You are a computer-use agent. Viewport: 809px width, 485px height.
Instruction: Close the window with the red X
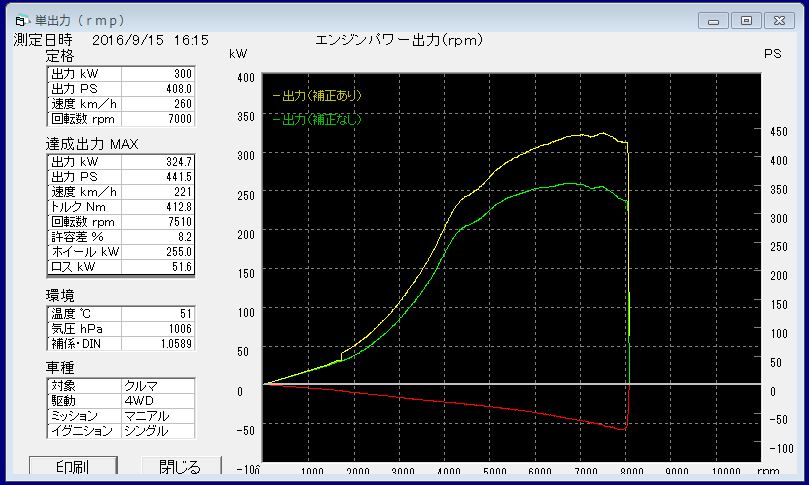tap(780, 19)
